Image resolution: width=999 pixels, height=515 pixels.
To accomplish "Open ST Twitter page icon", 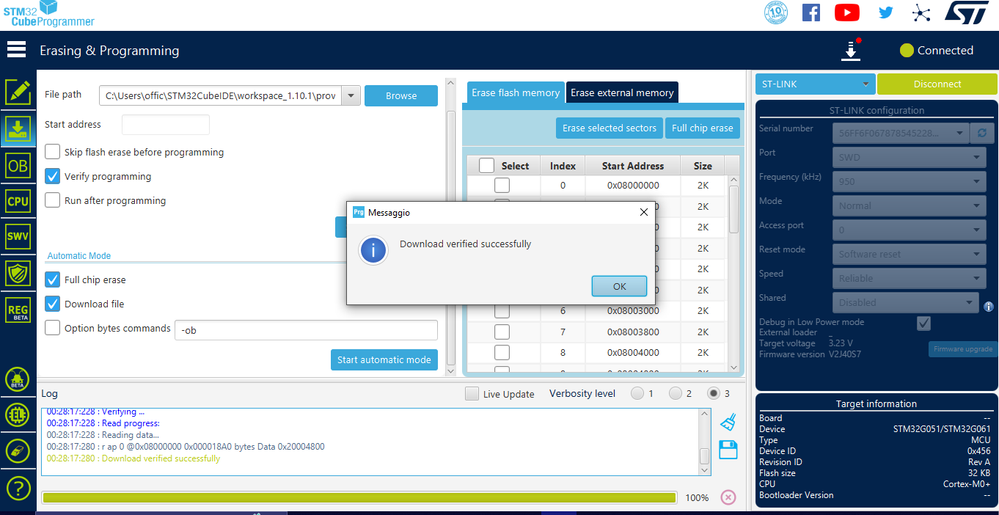I will pyautogui.click(x=886, y=12).
